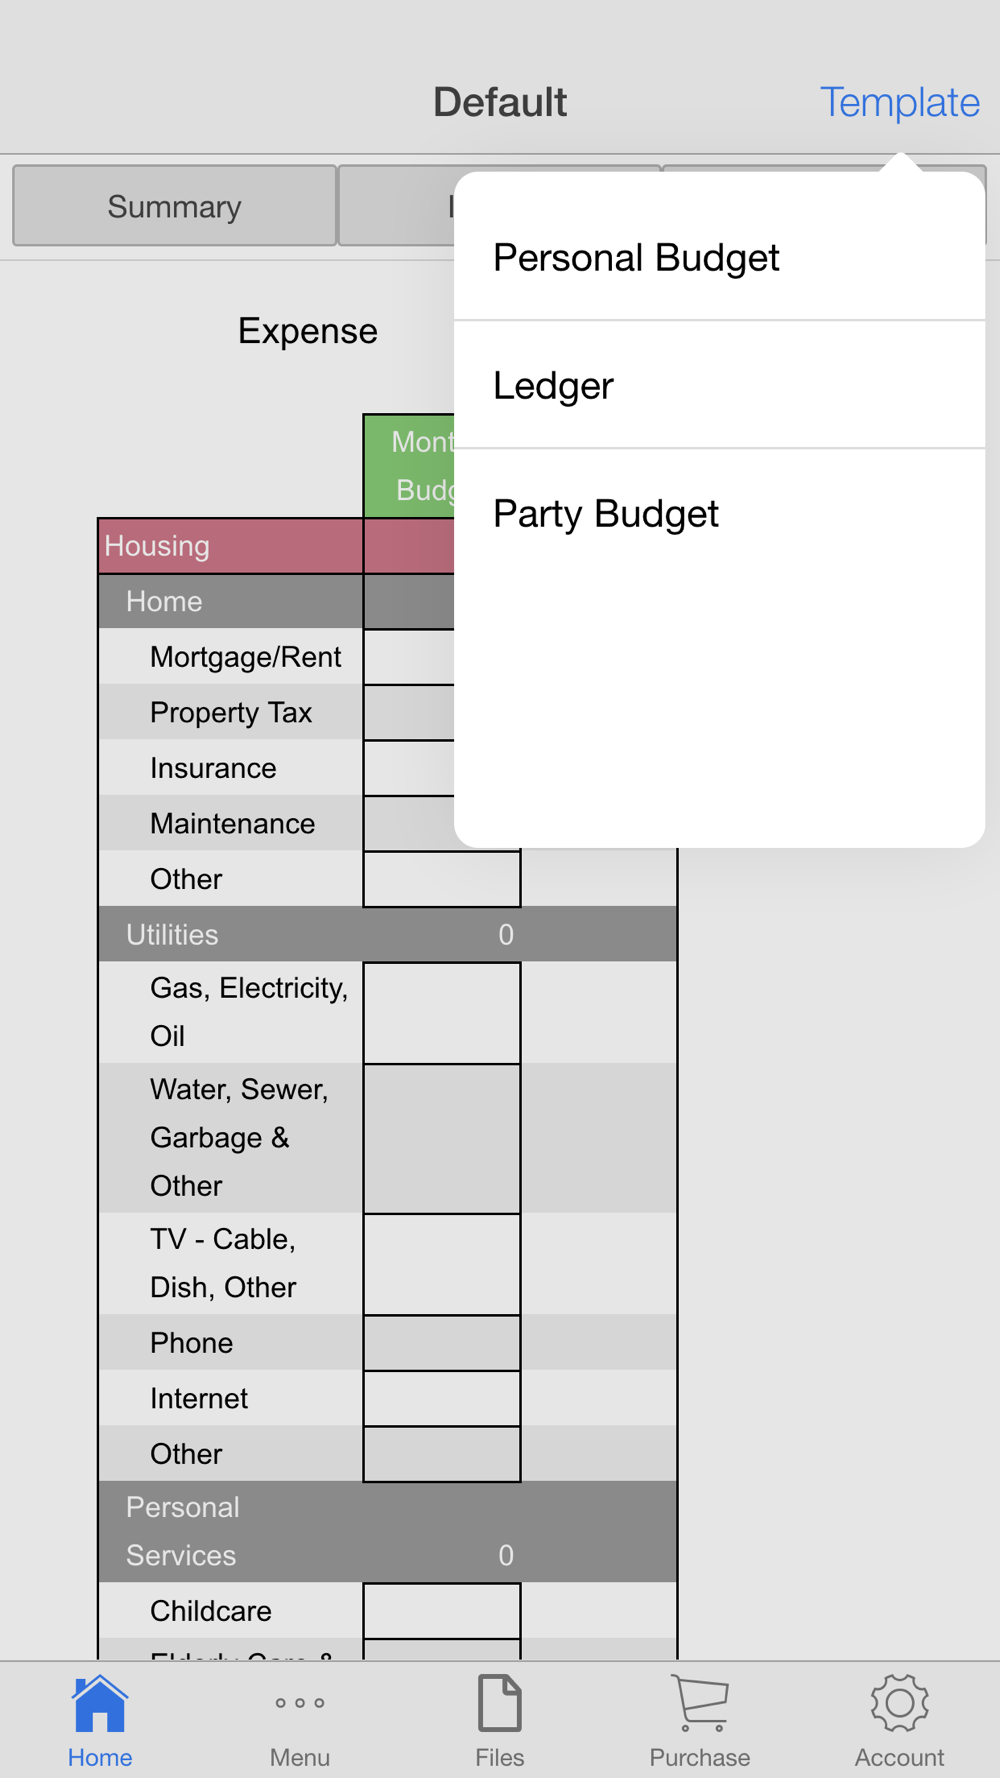This screenshot has height=1778, width=1000.
Task: Select the Personal Services section header
Action: (387, 1531)
